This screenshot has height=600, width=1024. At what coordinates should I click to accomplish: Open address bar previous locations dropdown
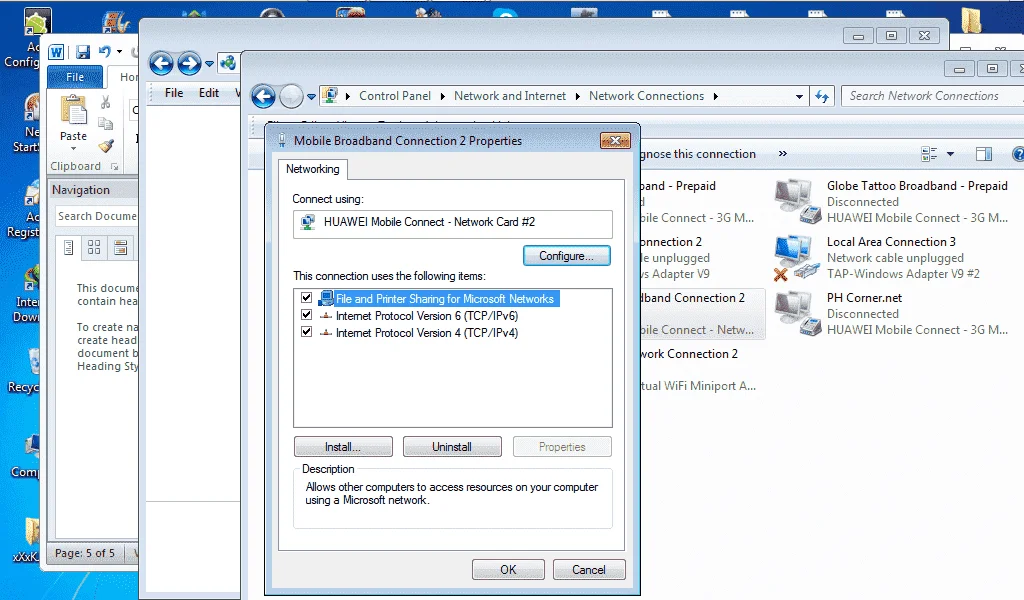pos(799,97)
